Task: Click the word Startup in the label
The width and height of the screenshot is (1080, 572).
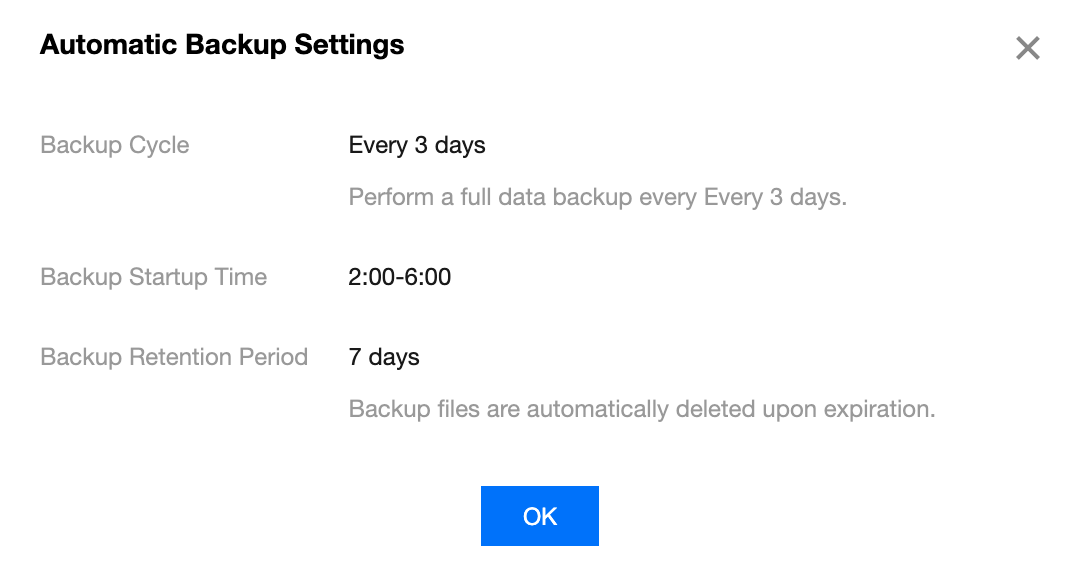Action: pos(170,277)
